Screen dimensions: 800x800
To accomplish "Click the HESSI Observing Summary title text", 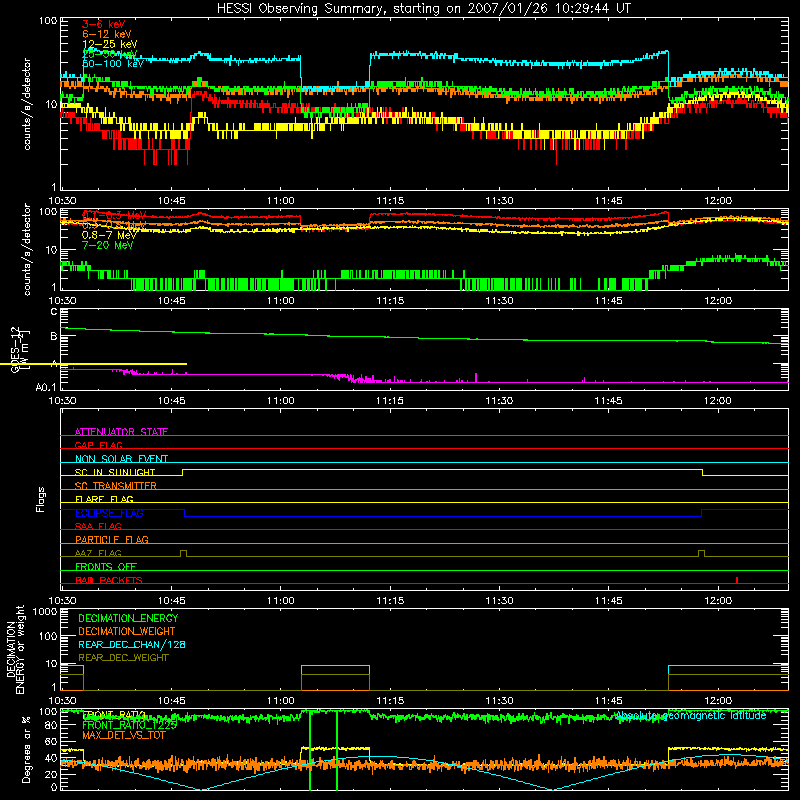I will (x=423, y=9).
